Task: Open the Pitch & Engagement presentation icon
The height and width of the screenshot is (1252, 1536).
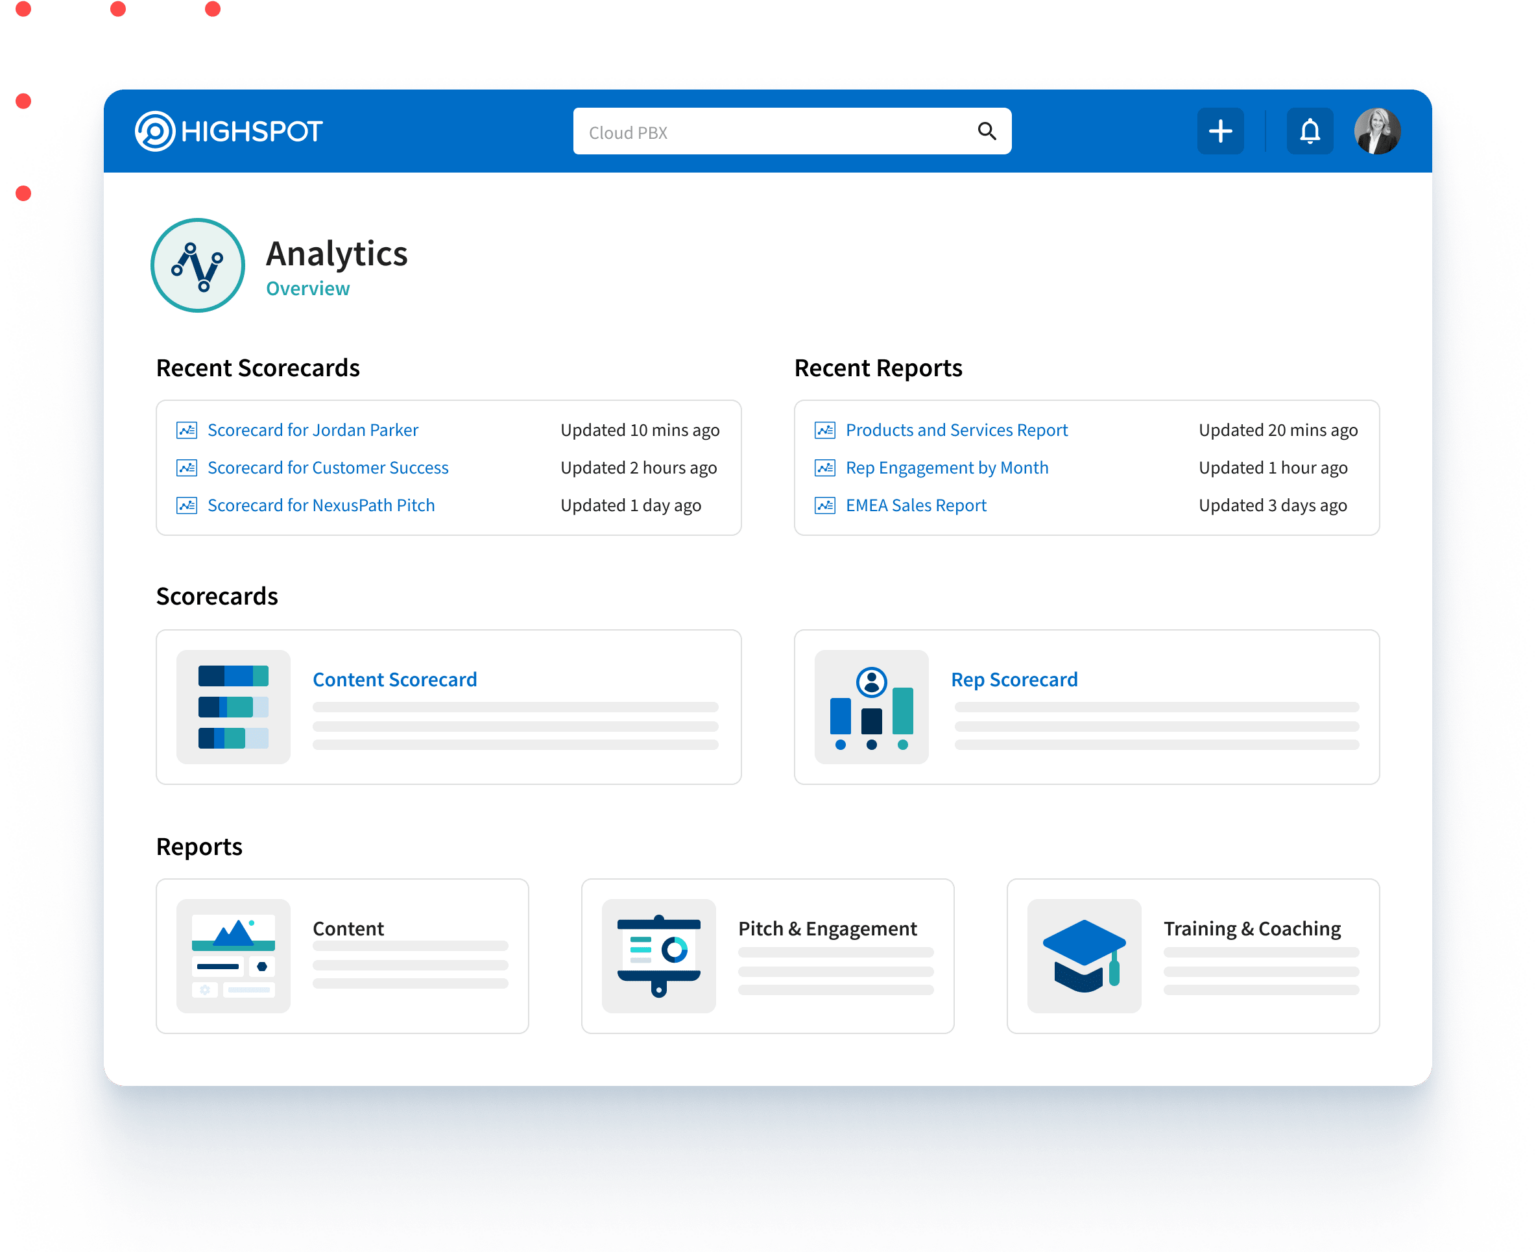Action: (658, 955)
